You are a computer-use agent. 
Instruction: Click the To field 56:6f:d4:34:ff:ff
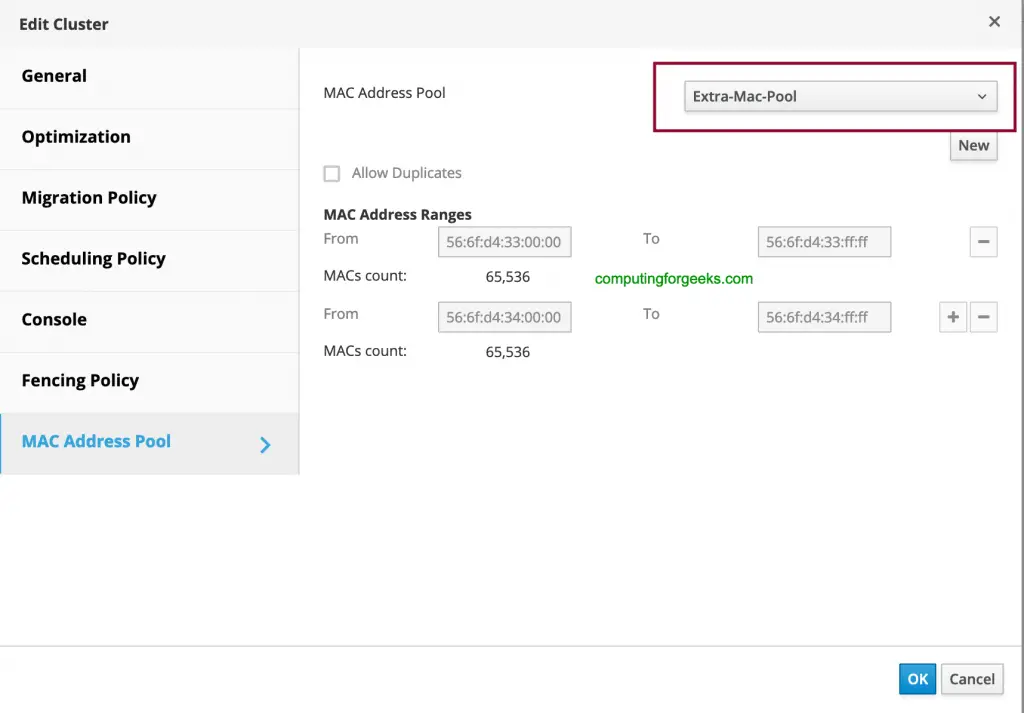tap(824, 317)
